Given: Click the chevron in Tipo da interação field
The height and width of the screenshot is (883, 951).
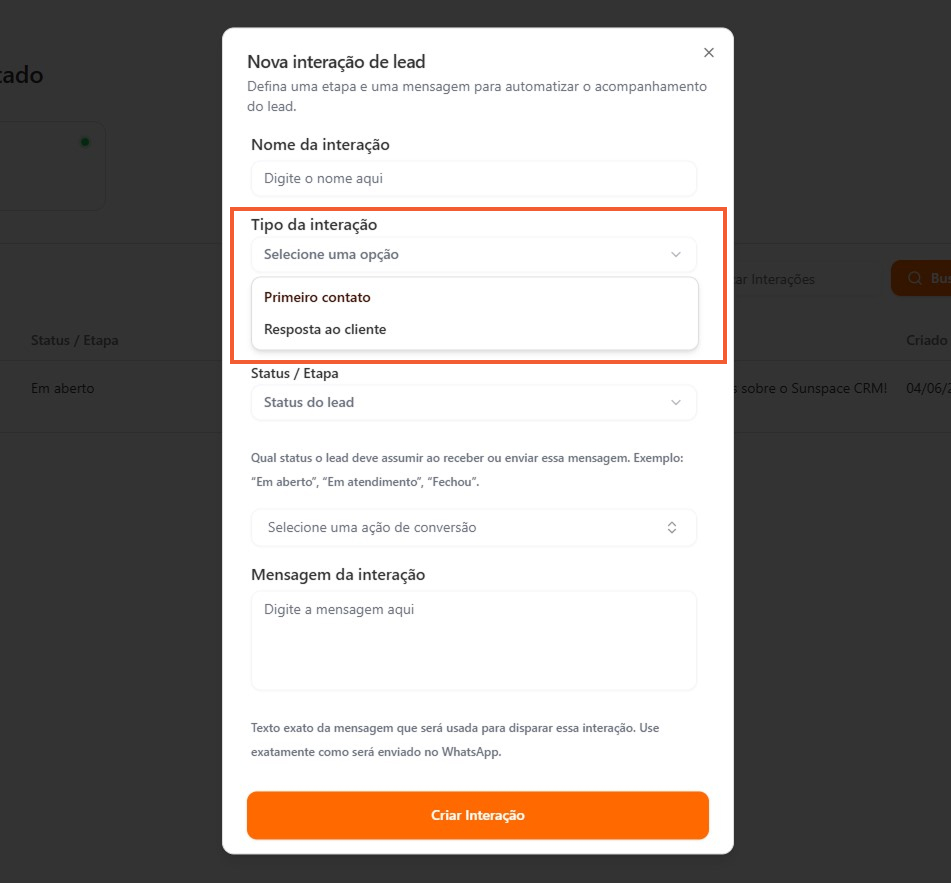Looking at the screenshot, I should pyautogui.click(x=676, y=255).
